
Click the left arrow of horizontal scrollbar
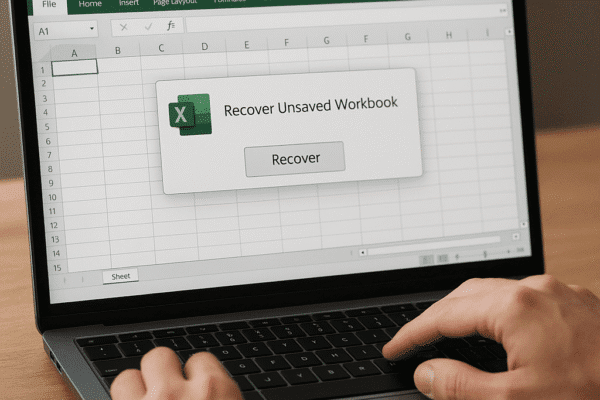[x=362, y=253]
